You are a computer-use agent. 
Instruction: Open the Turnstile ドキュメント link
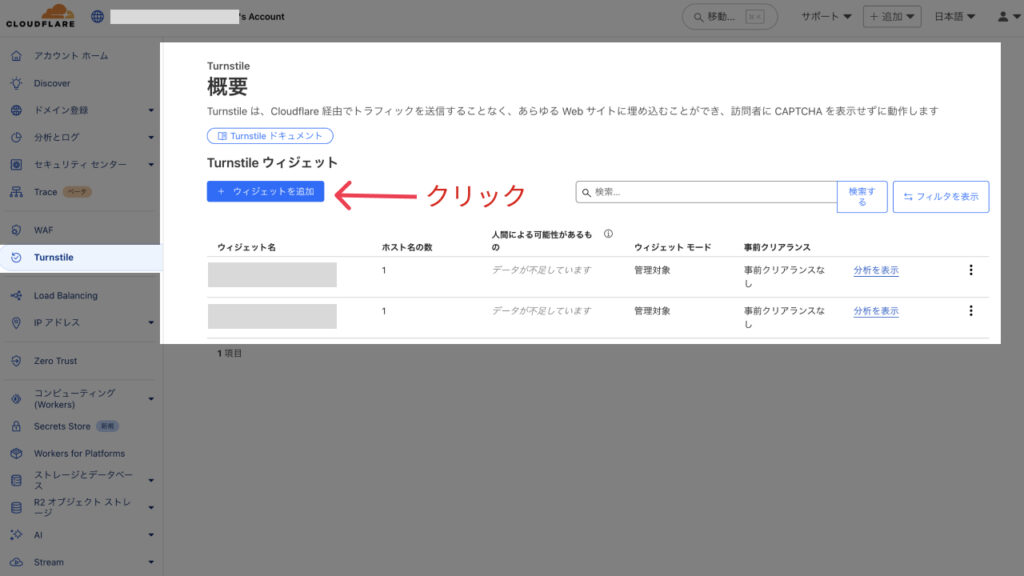pos(270,136)
